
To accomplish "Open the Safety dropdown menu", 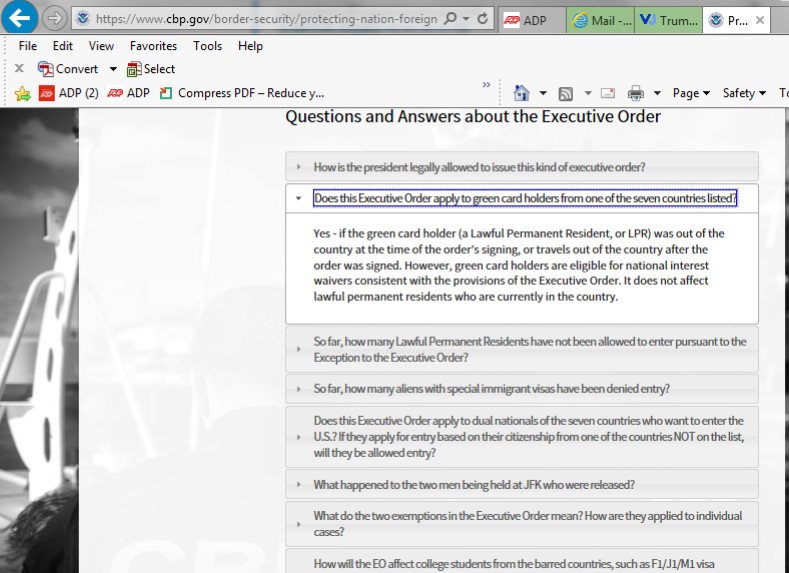I will (744, 93).
